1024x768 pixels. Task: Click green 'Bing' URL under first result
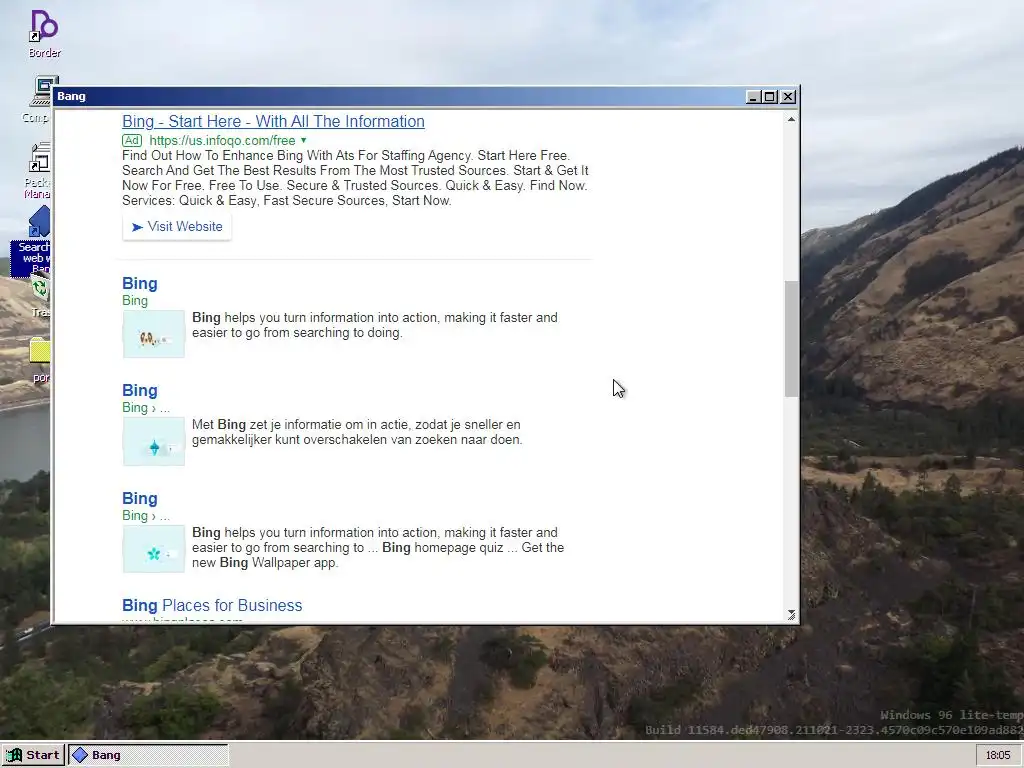pyautogui.click(x=135, y=300)
